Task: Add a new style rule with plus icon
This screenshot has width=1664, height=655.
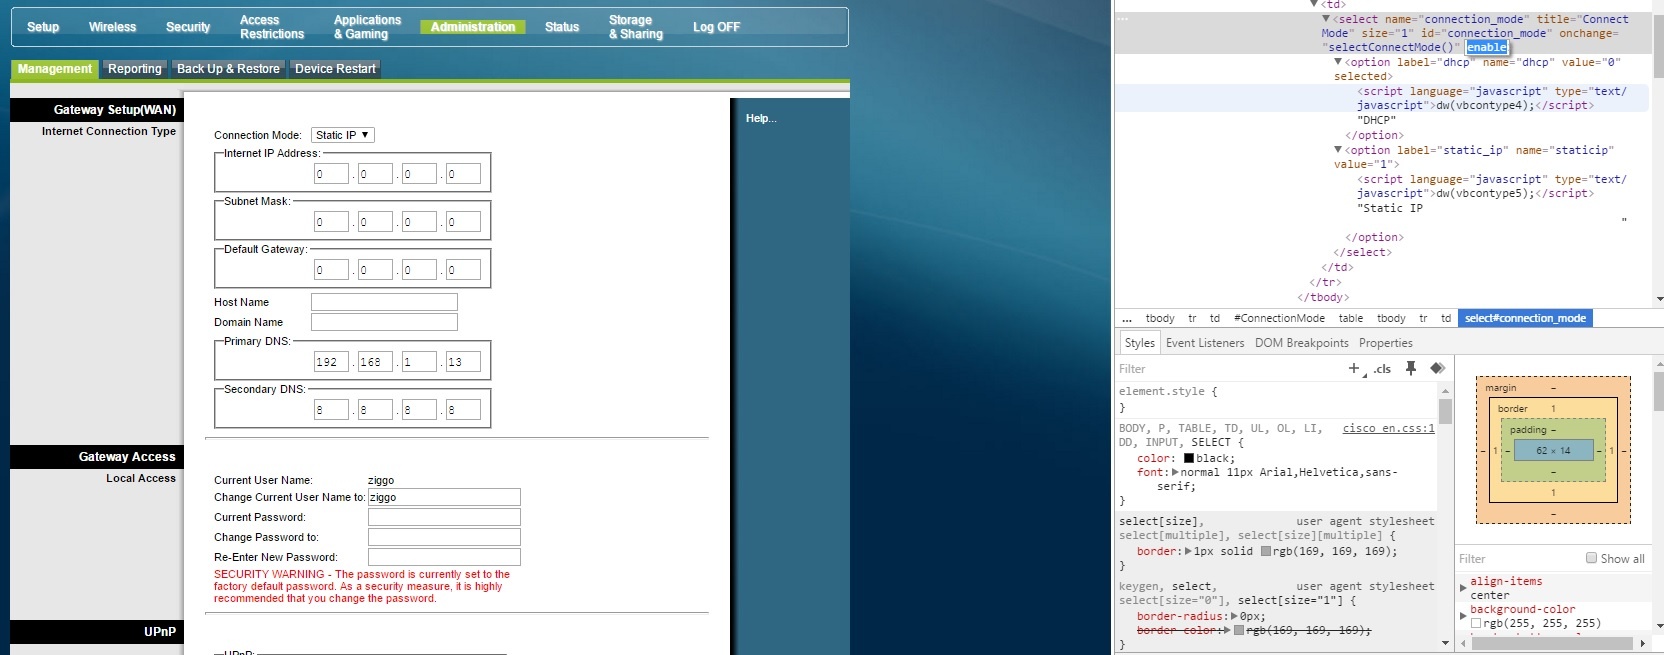Action: click(1354, 369)
